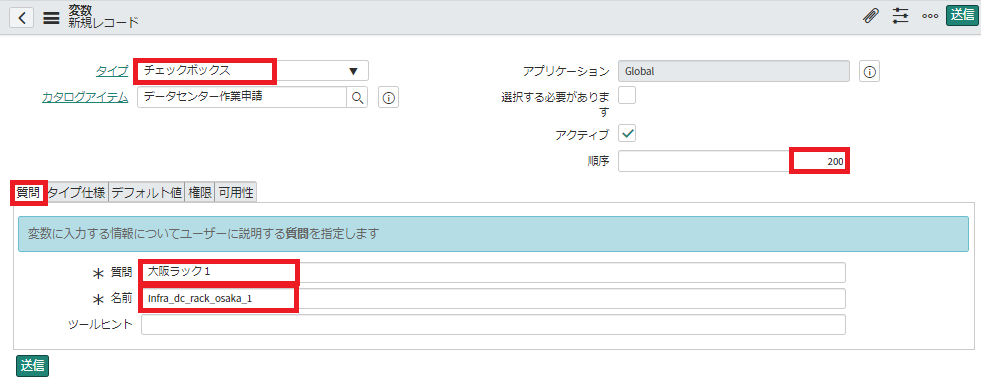Click the 変数 title text
Screen dimensions: 981x381
[x=81, y=11]
